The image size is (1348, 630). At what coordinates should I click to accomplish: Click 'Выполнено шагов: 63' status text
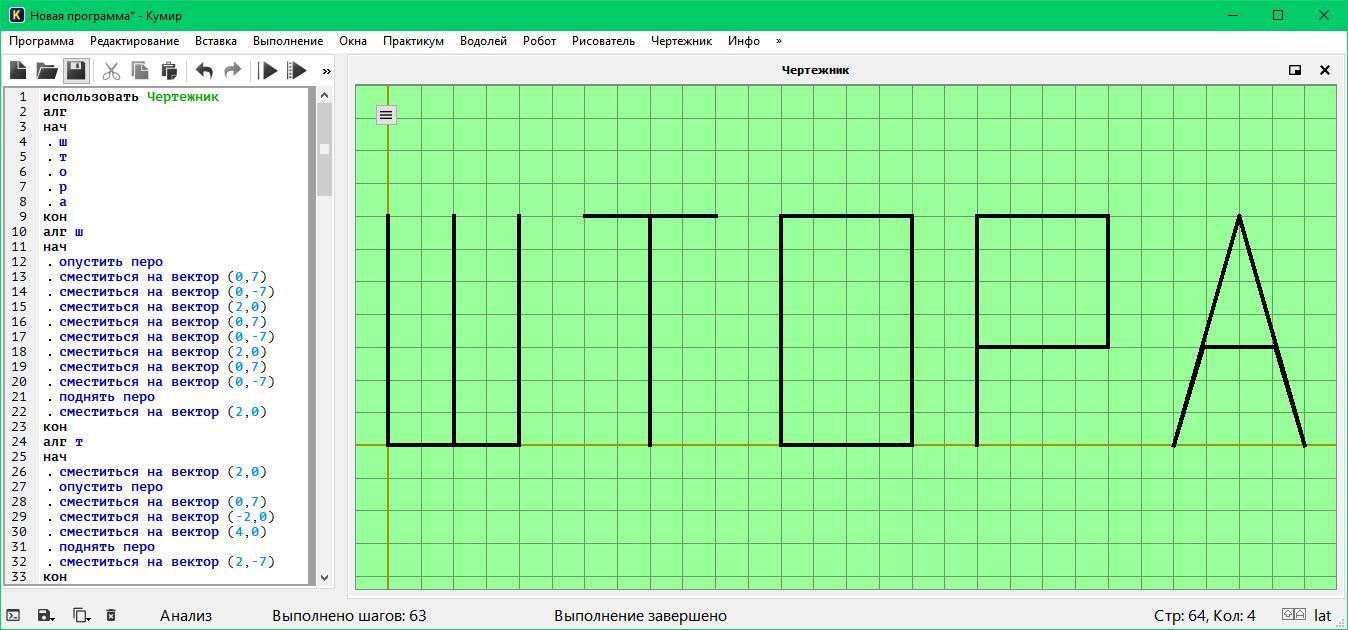[x=349, y=616]
